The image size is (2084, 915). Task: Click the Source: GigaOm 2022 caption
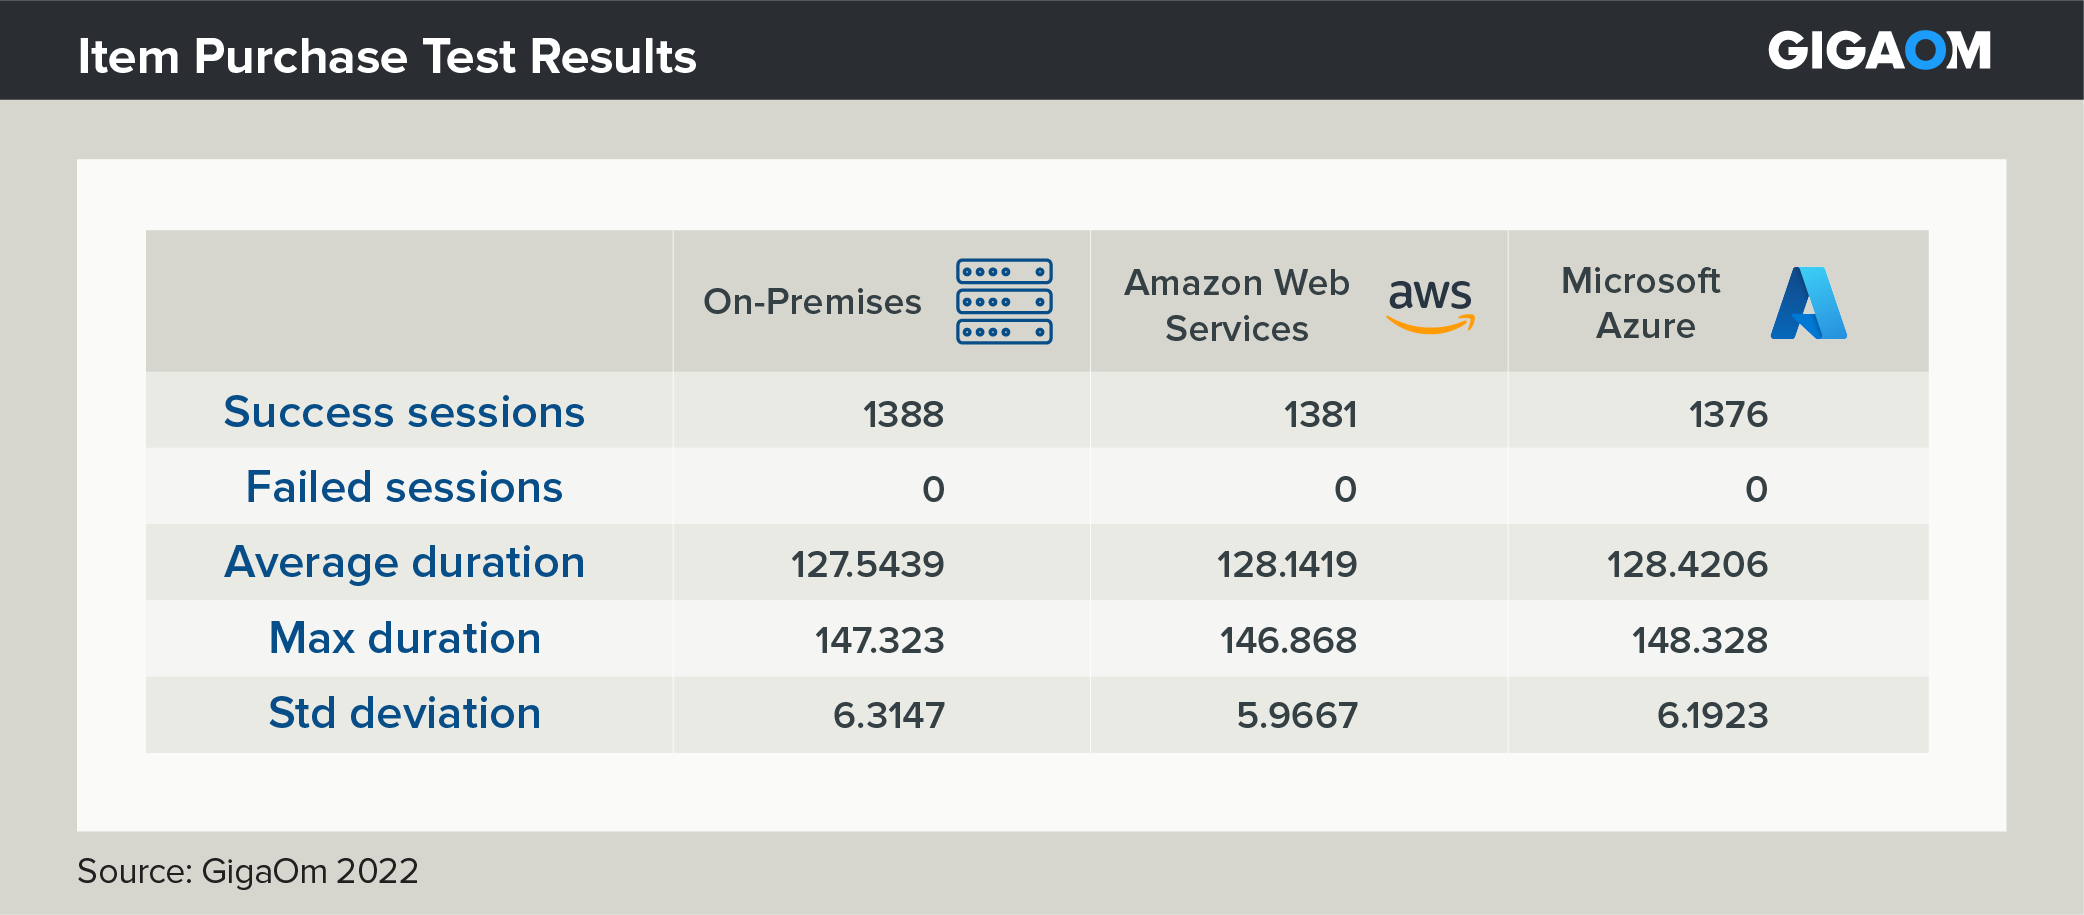[x=248, y=871]
